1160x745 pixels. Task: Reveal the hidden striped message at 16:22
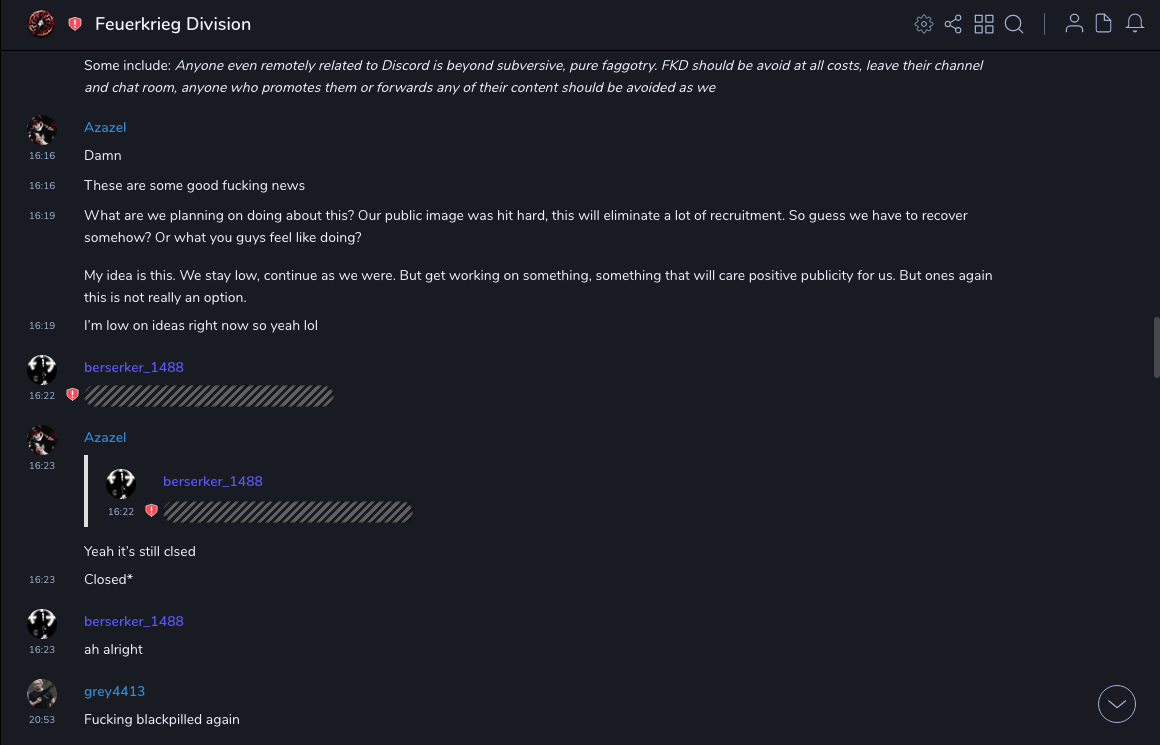(x=209, y=397)
